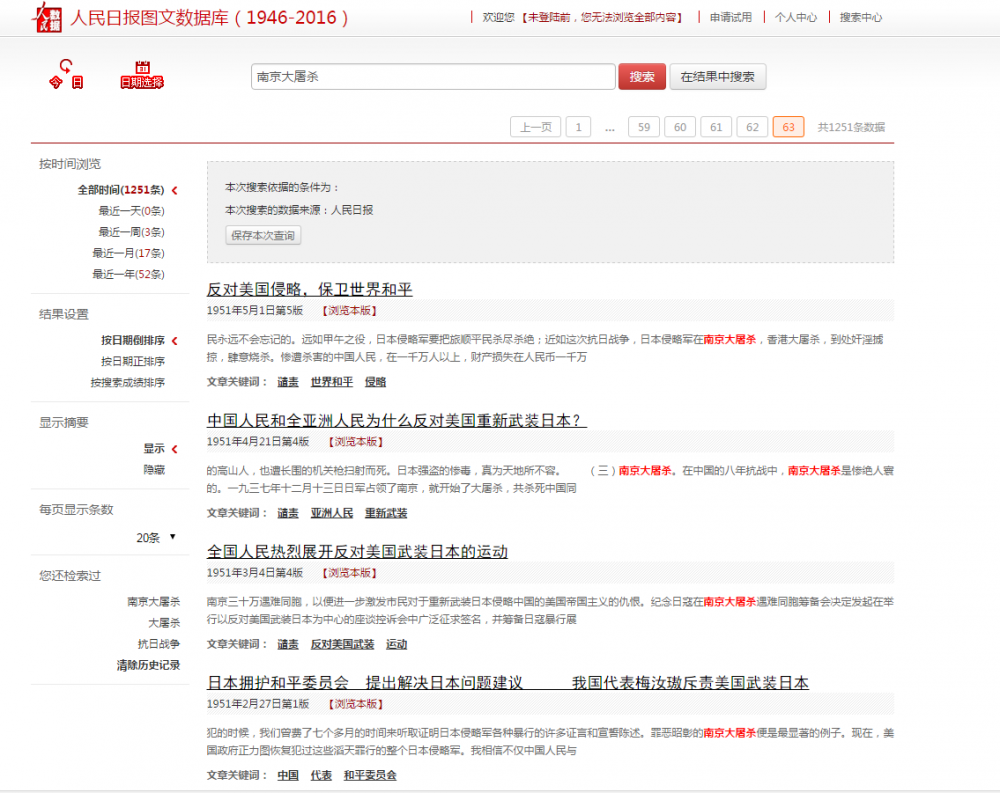
Task: Click 申请试用 link in header
Action: [730, 17]
